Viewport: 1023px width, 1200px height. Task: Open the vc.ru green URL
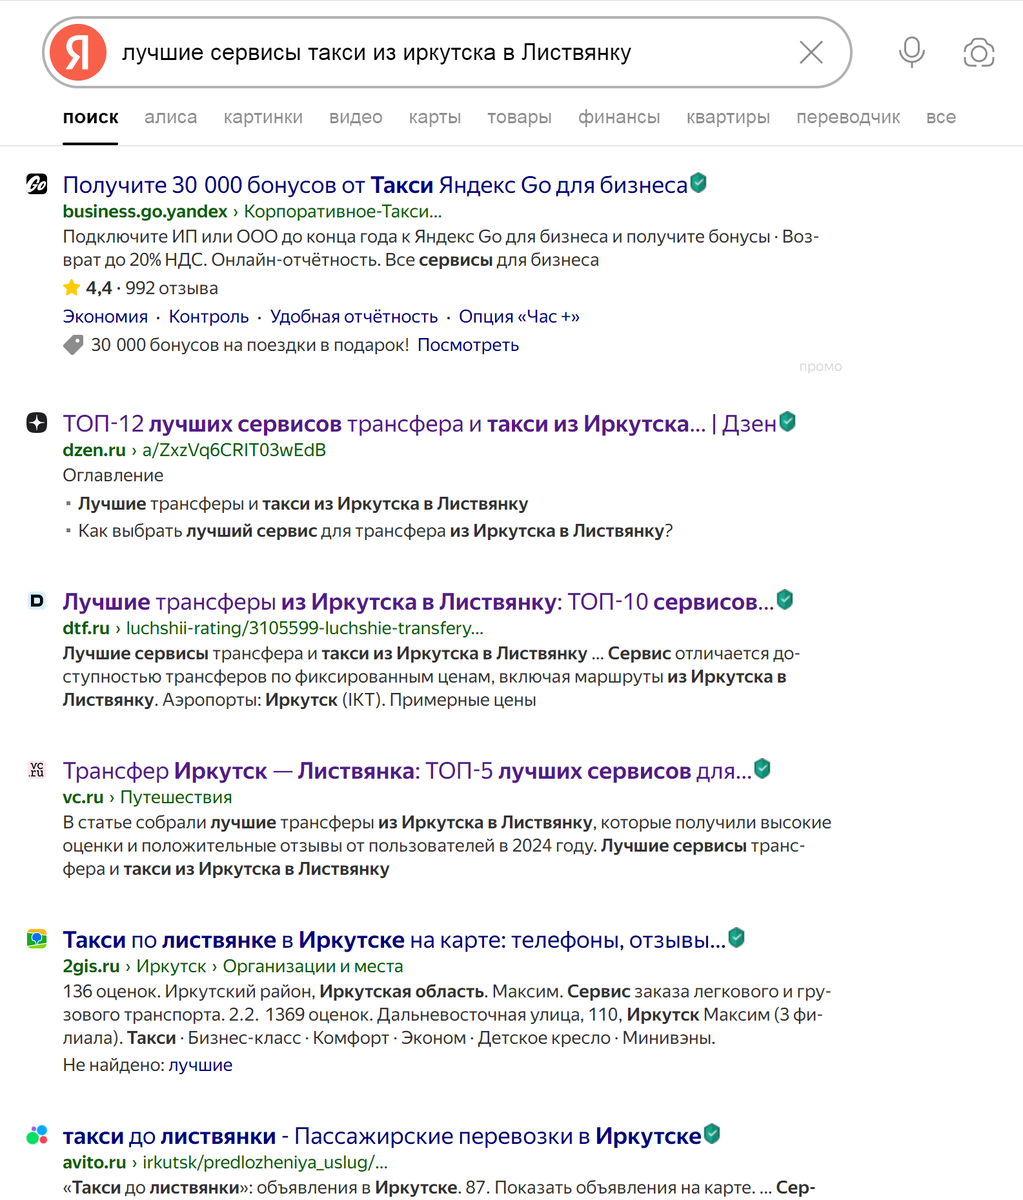click(x=84, y=797)
